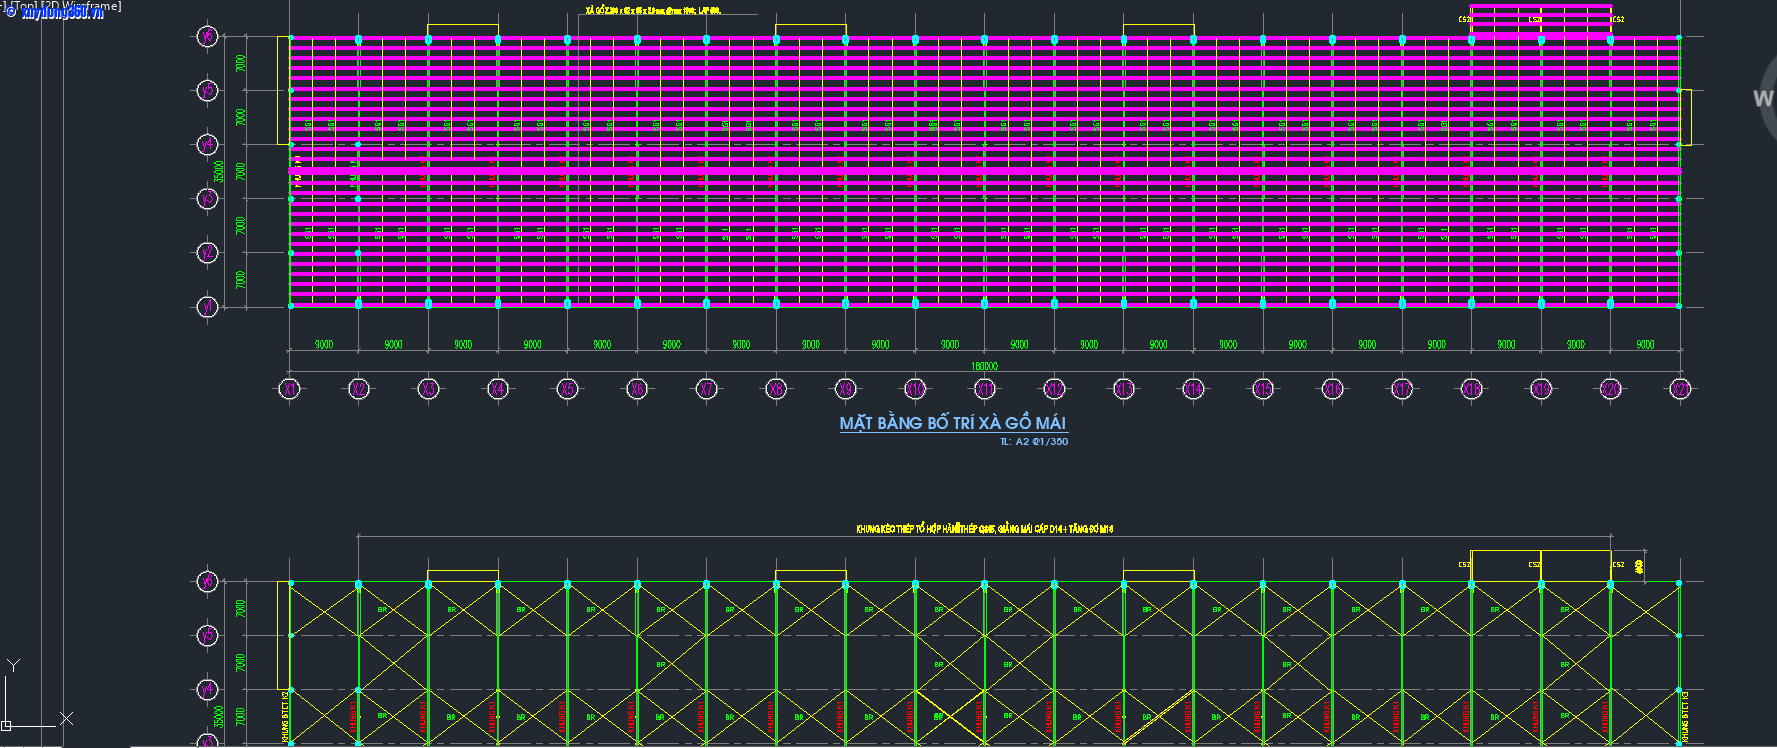The image size is (1777, 748).
Task: Select the X5 grid axis bubble
Action: 567,389
